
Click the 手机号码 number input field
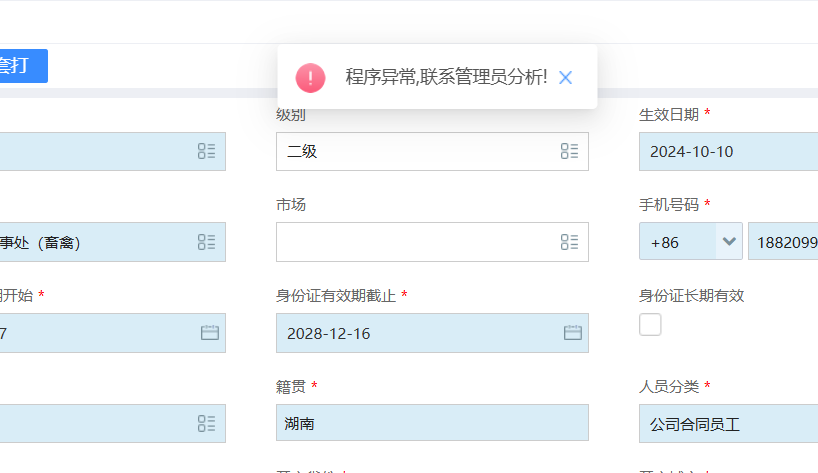point(784,242)
